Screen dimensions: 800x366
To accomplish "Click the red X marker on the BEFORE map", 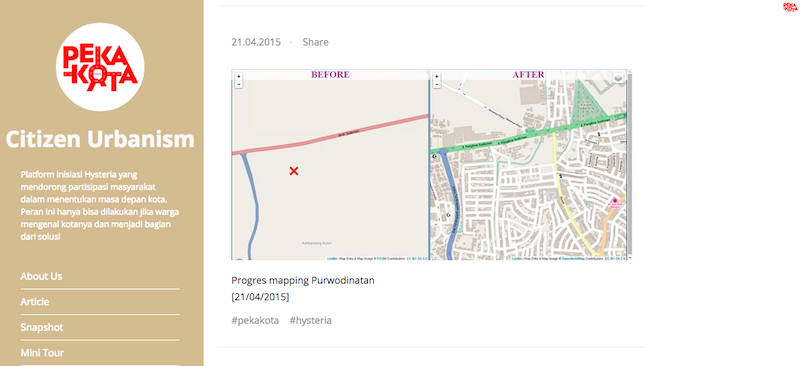I will click(x=293, y=171).
